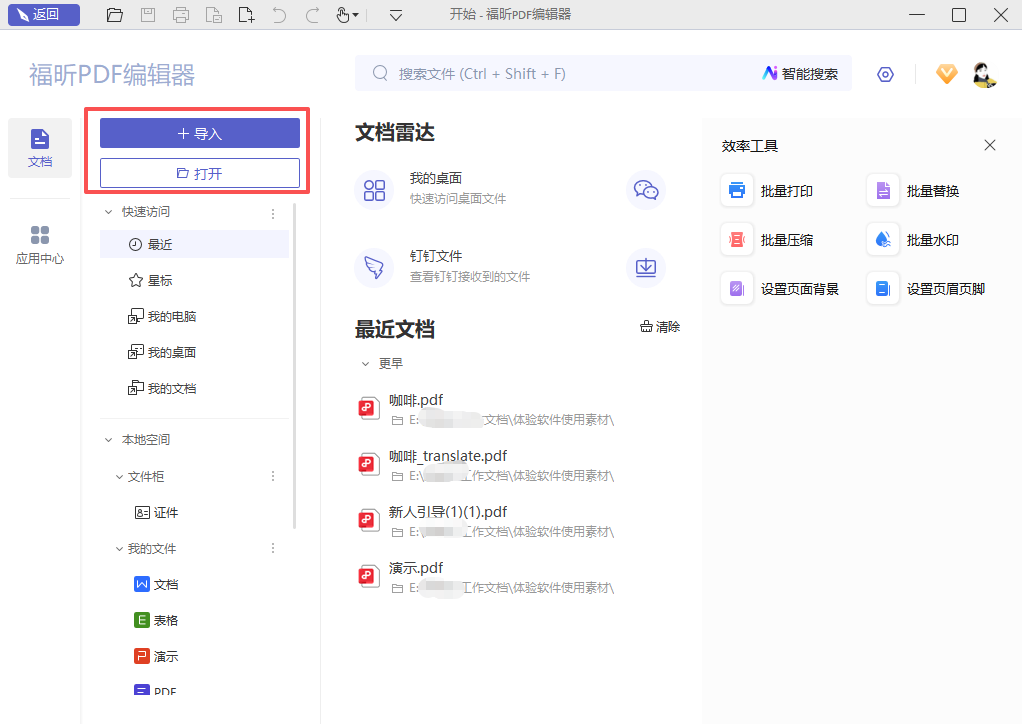Open 应用中心 in sidebar
1022x724 pixels.
point(40,245)
